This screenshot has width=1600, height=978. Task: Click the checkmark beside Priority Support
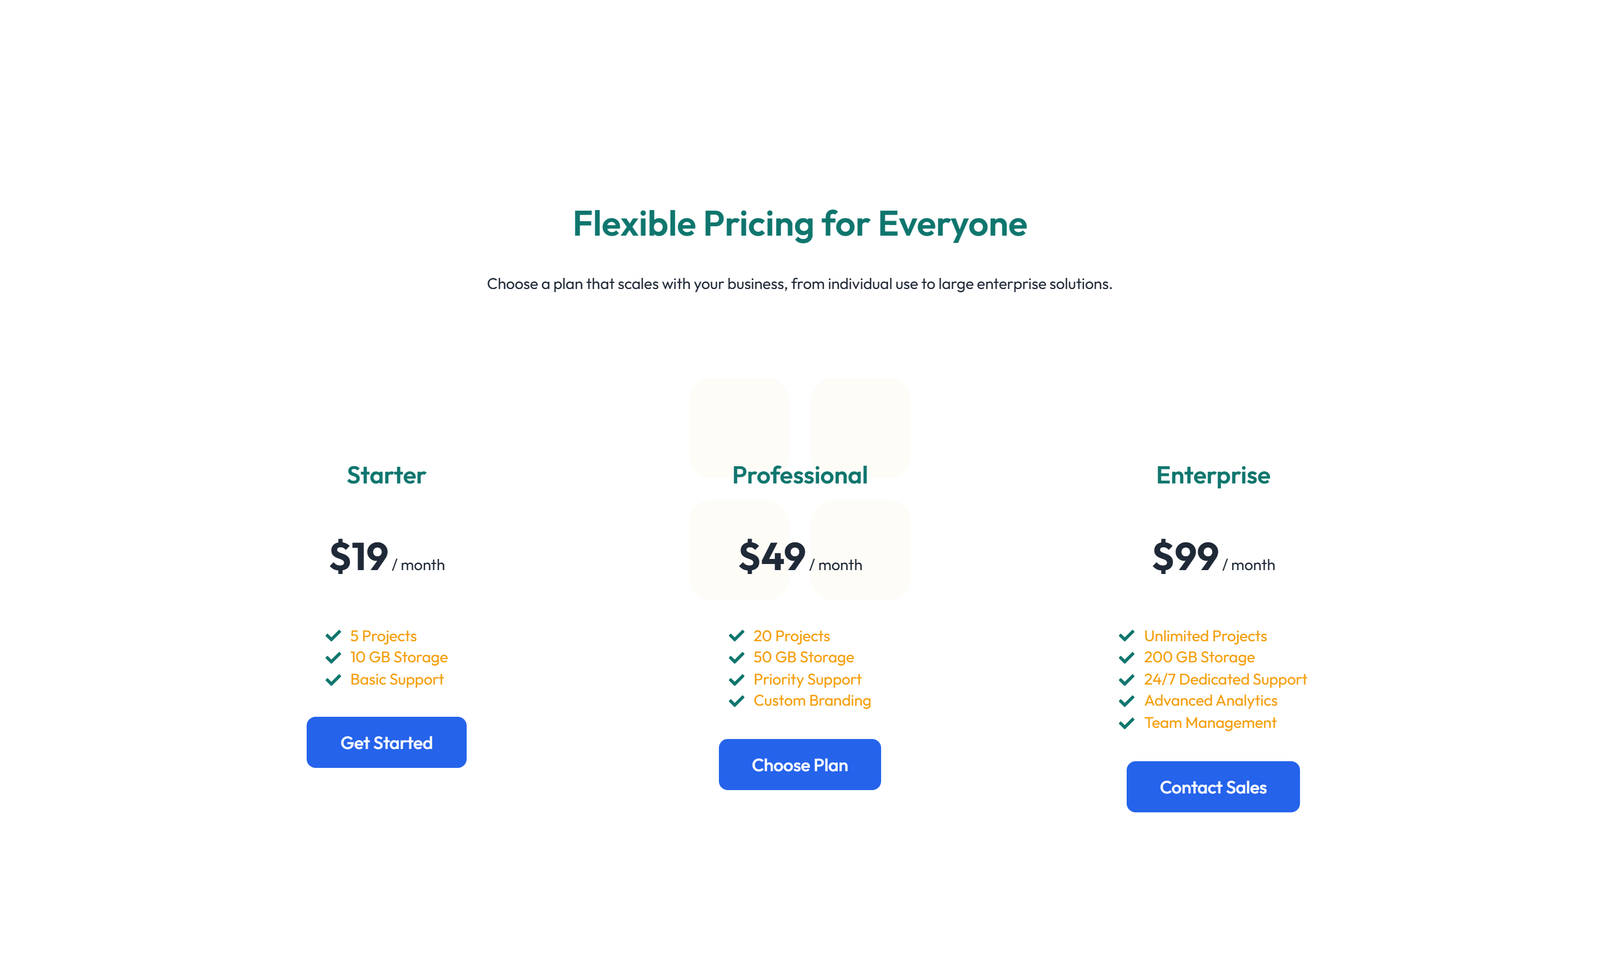[x=737, y=680]
